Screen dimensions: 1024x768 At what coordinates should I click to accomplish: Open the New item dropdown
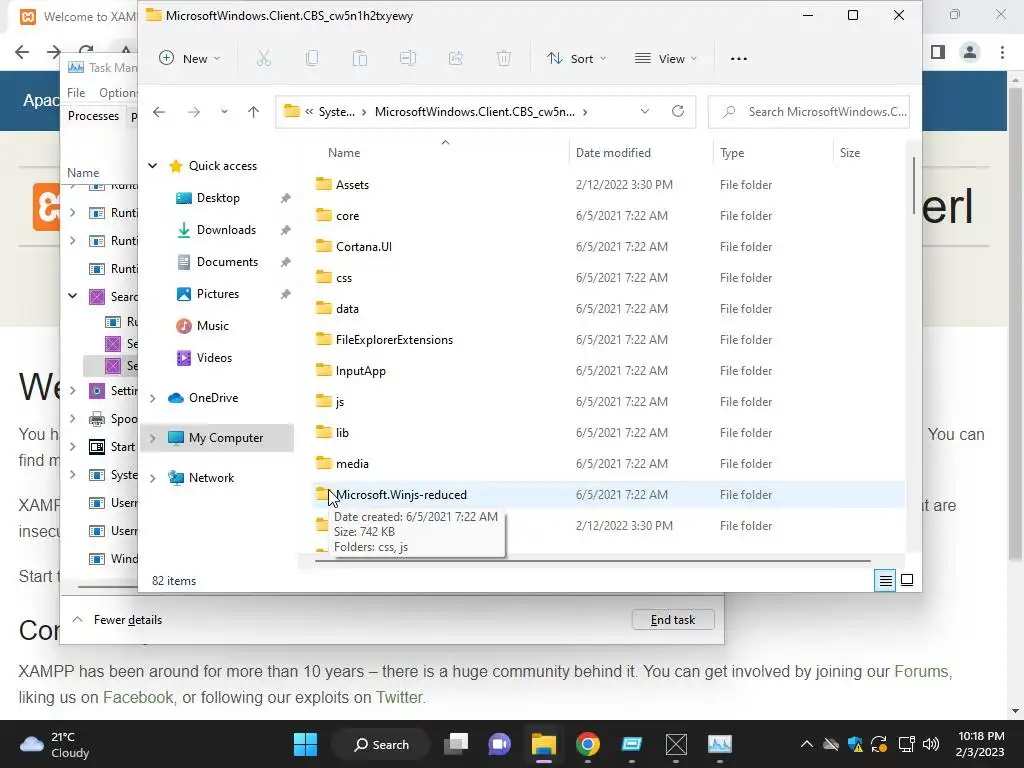[x=189, y=59]
